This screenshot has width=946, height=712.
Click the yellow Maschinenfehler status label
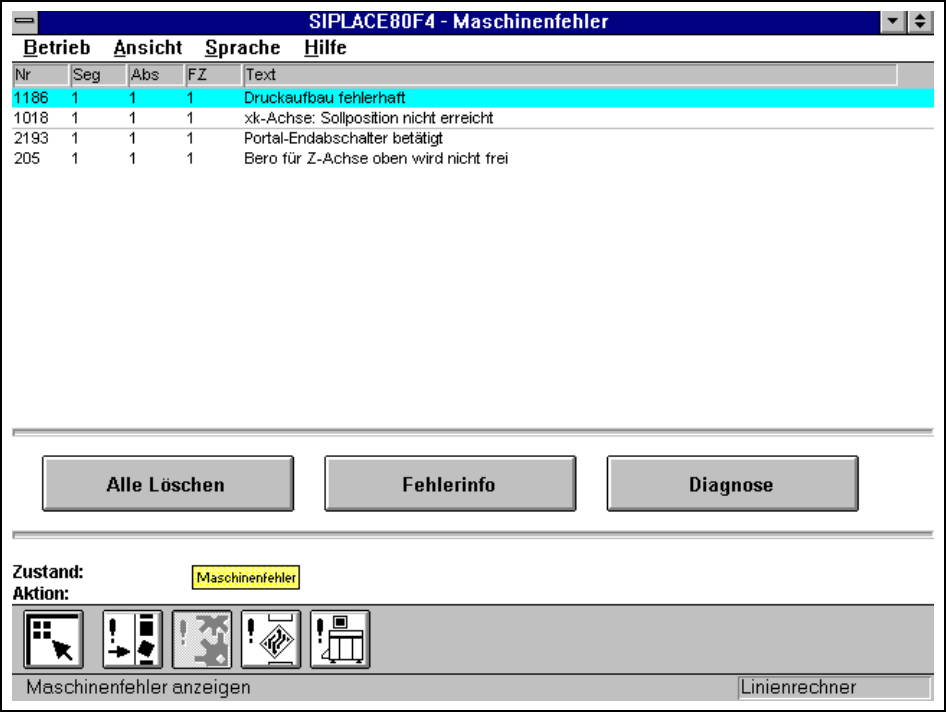click(x=246, y=577)
